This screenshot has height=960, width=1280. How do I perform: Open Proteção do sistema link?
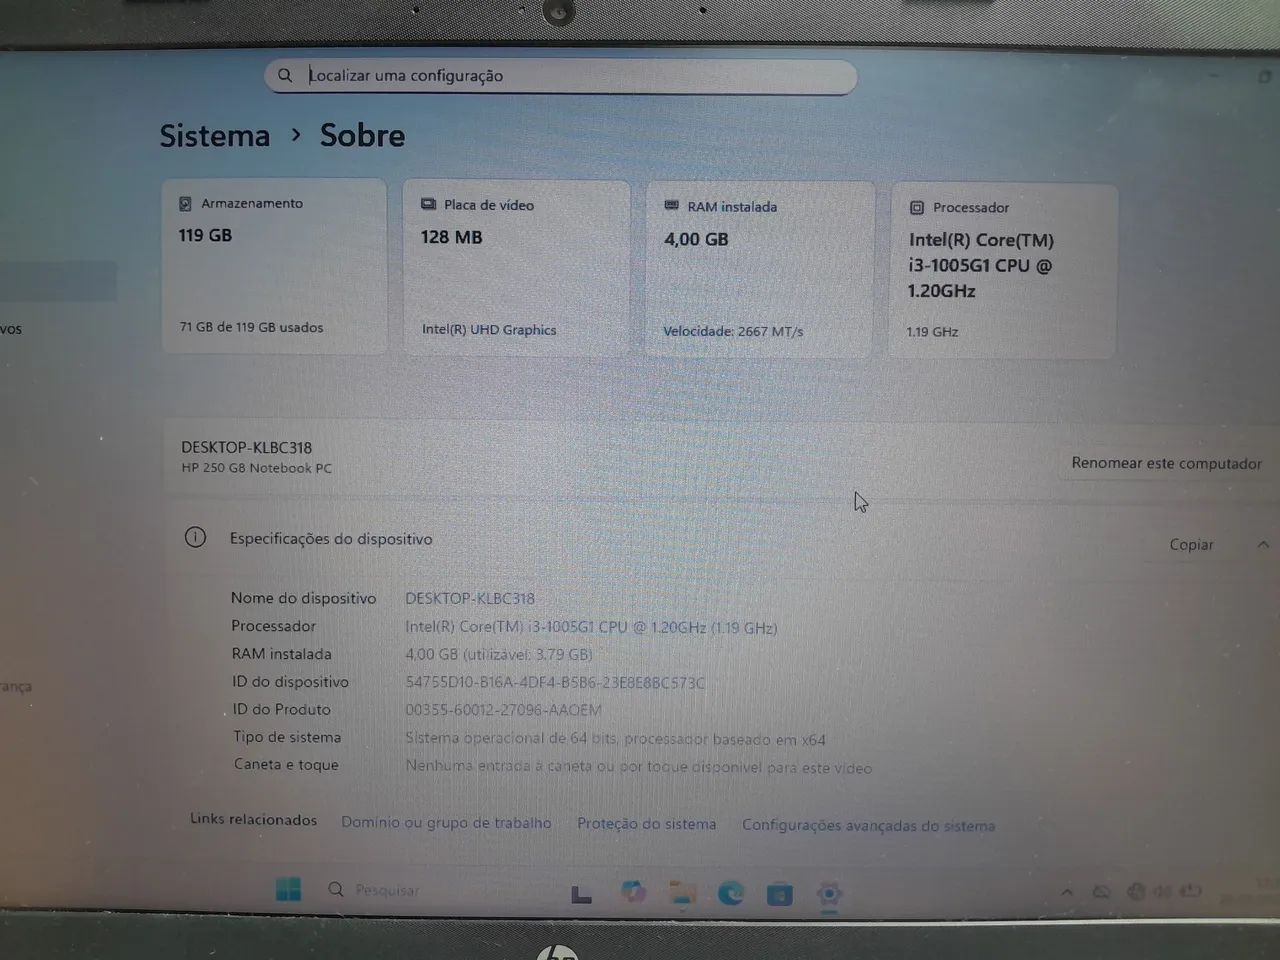(647, 824)
